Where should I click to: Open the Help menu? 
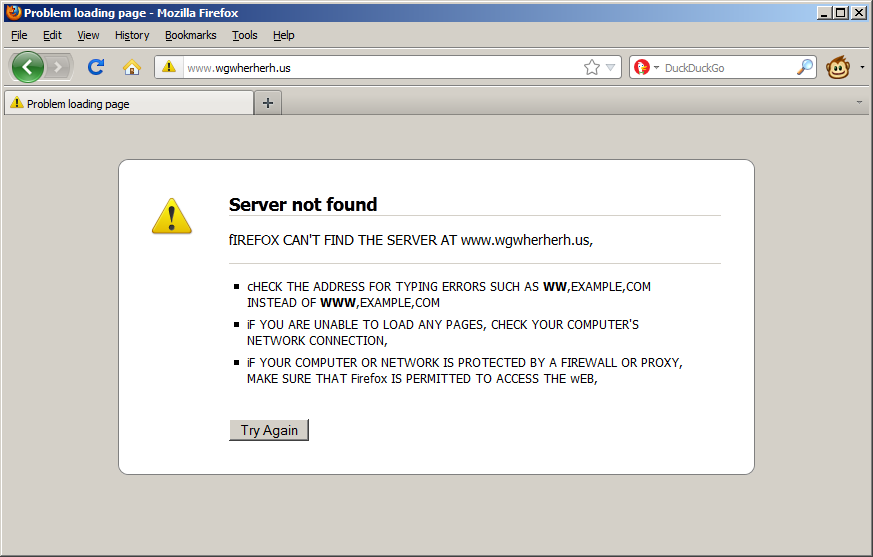pos(283,35)
